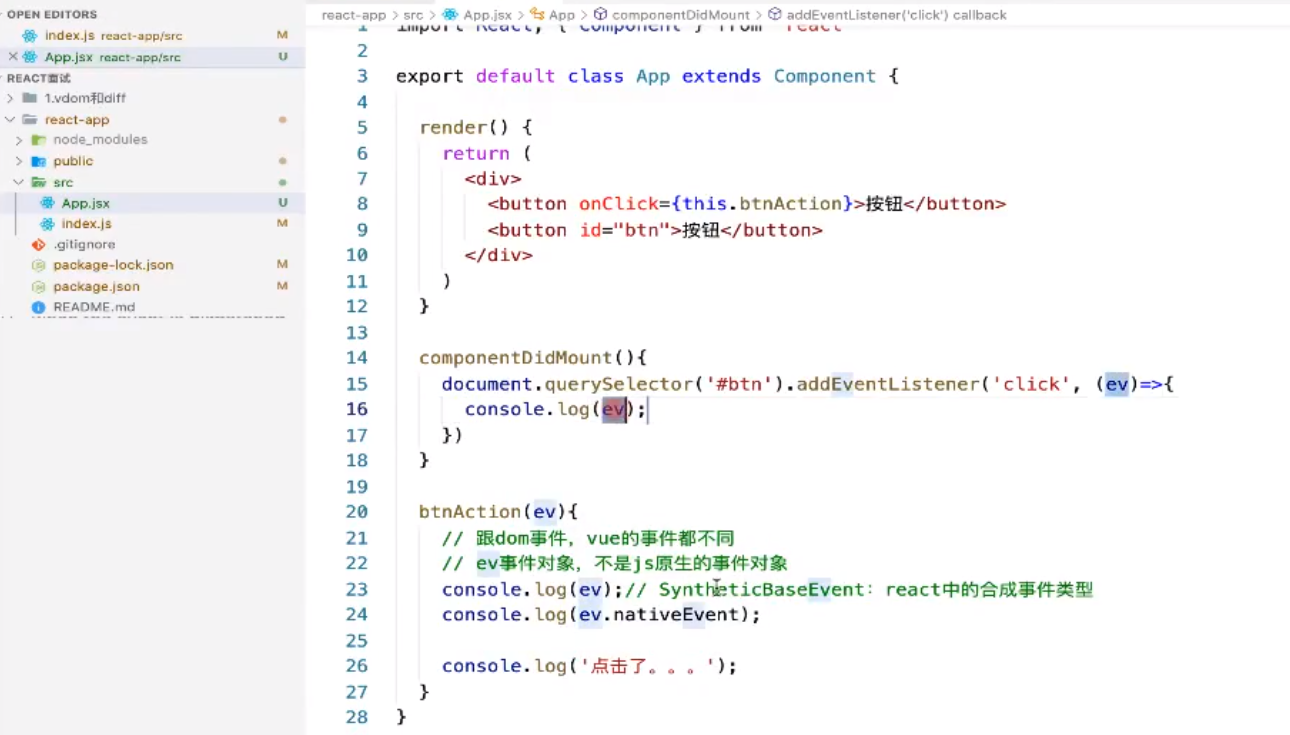The height and width of the screenshot is (735, 1290).
Task: Click the React icon beside index.js in Open Editors
Action: click(x=28, y=35)
